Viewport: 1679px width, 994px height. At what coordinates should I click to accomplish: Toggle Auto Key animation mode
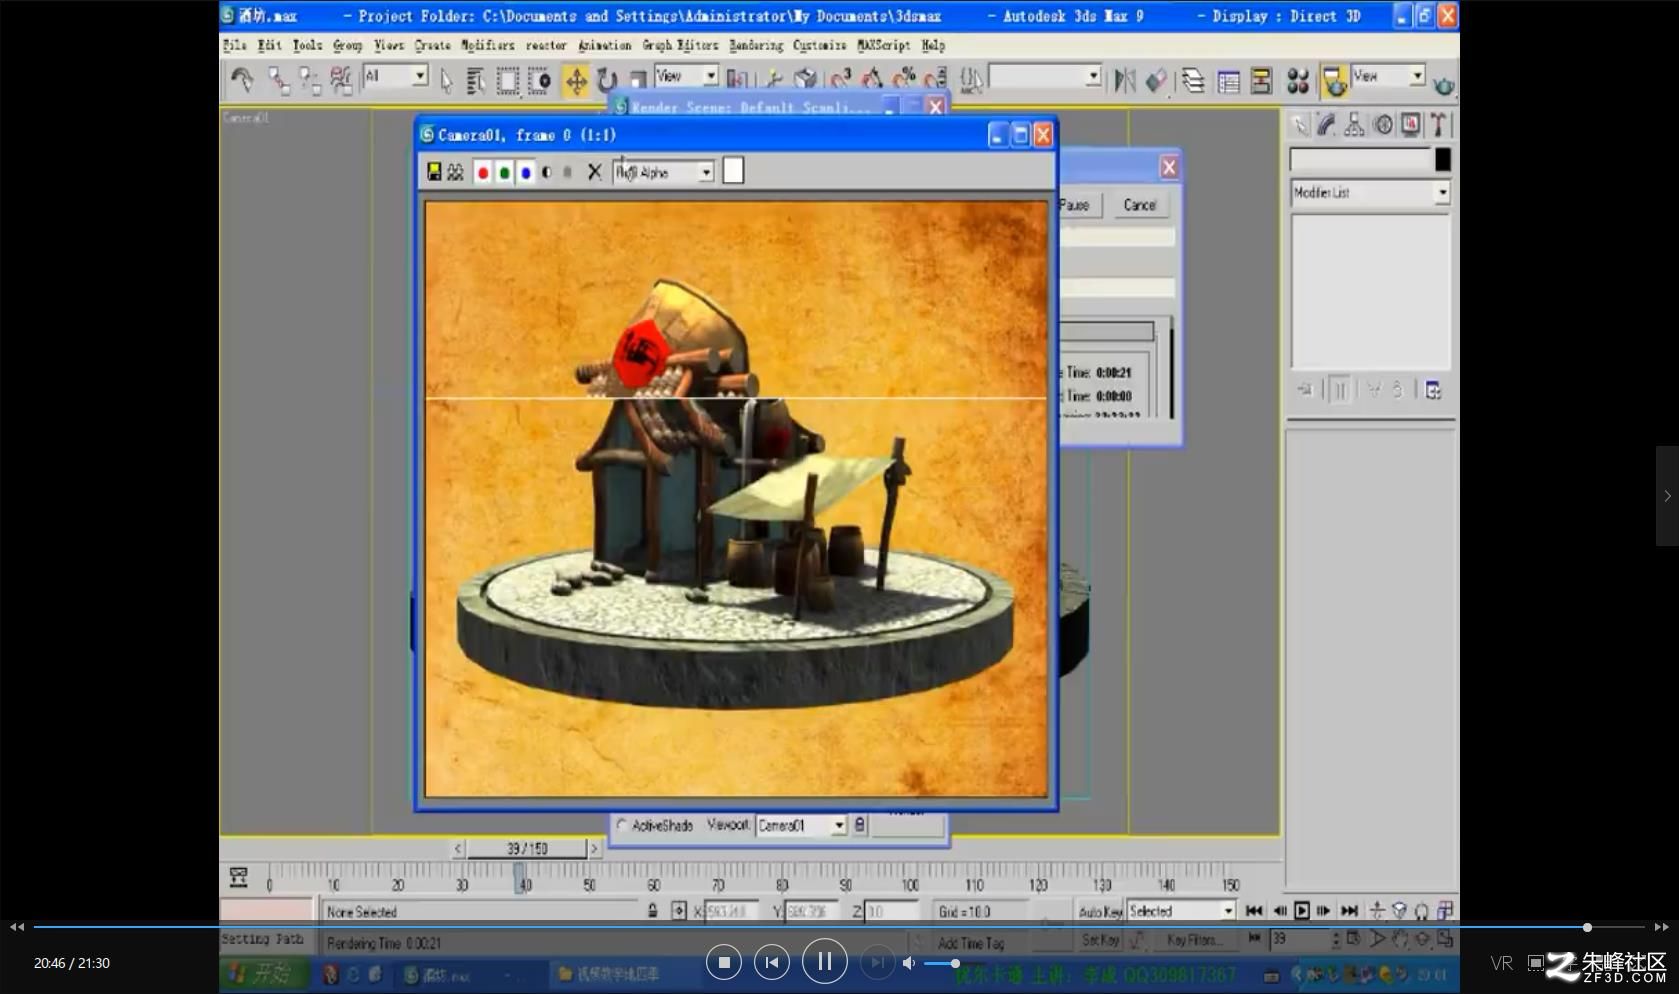[1100, 911]
